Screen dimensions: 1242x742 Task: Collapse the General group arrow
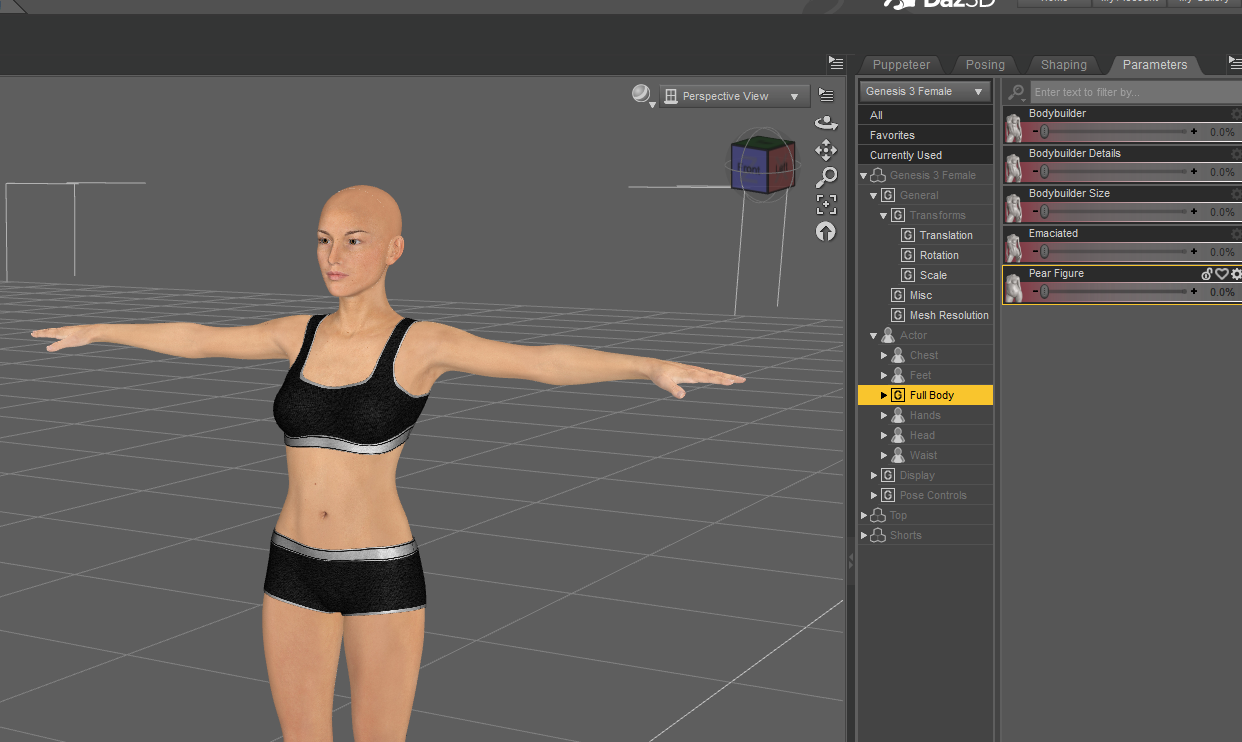874,196
